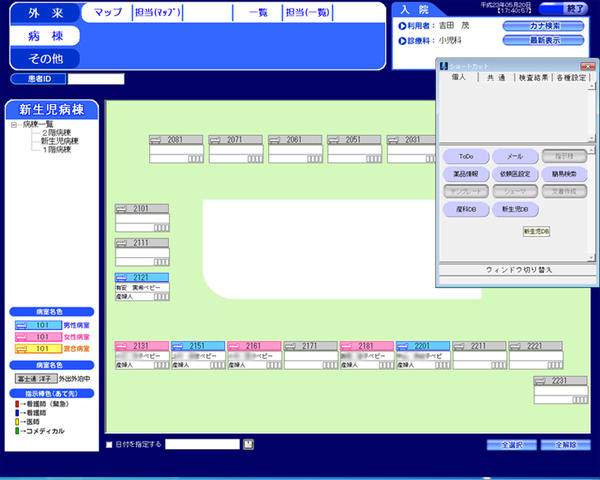Click the bed icon of pink room 2161

click(233, 346)
